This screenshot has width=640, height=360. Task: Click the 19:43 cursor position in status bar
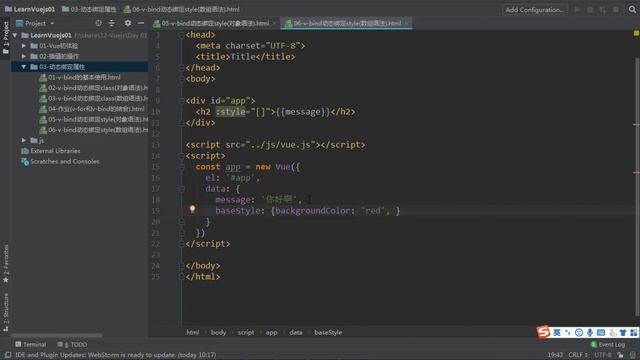pos(555,355)
